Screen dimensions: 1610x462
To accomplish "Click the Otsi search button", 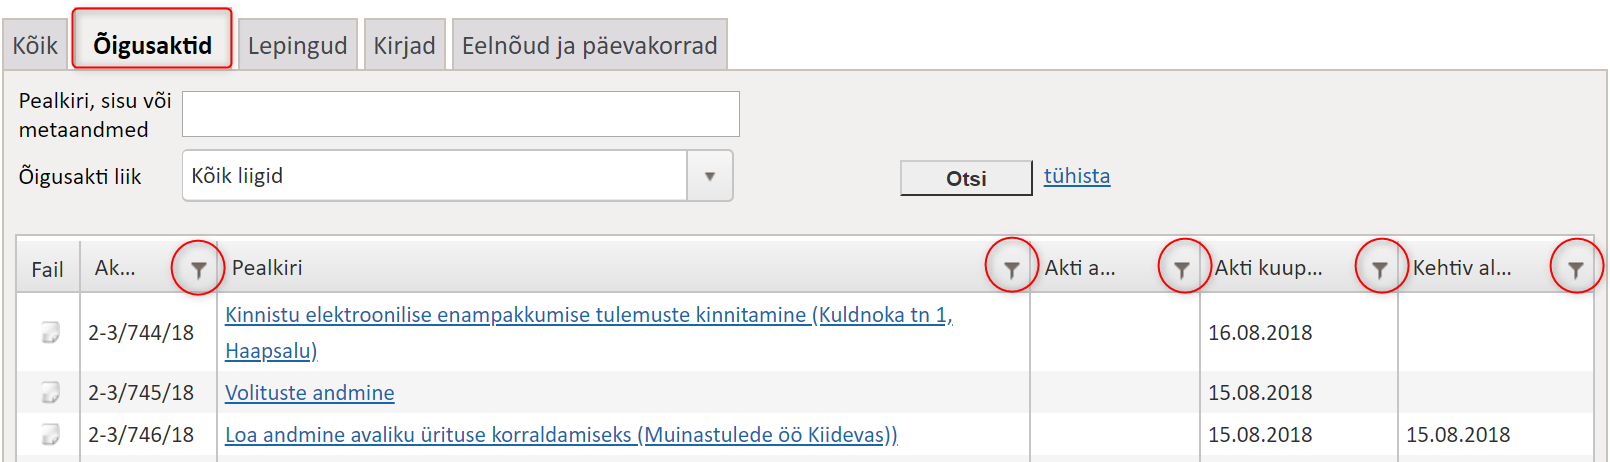I will (x=966, y=178).
